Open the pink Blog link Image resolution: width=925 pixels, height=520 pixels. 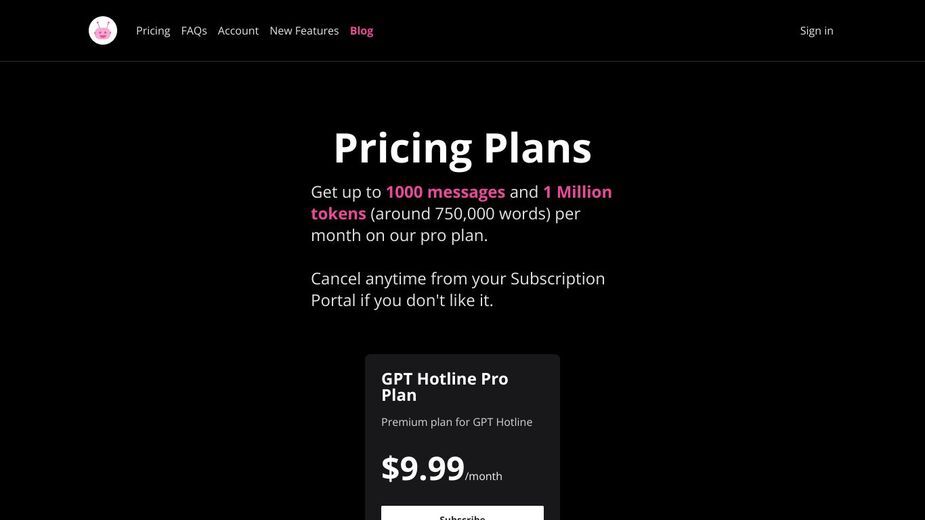(x=362, y=31)
